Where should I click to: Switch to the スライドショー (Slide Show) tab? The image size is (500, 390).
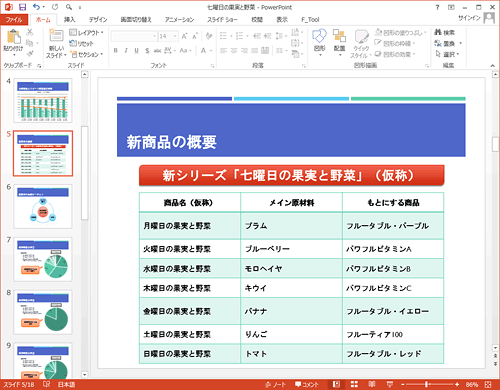[x=222, y=20]
